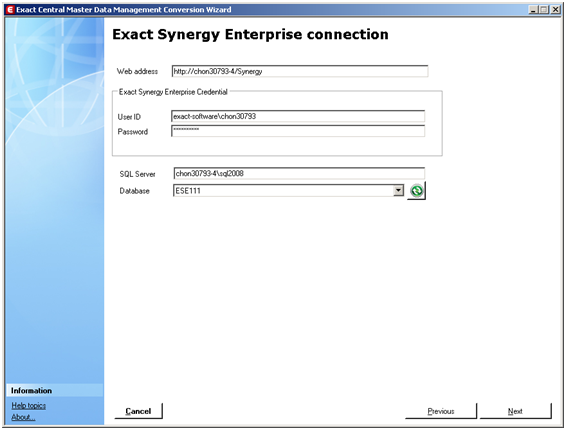Click the wizard window title bar text
The image size is (566, 430).
(124, 10)
